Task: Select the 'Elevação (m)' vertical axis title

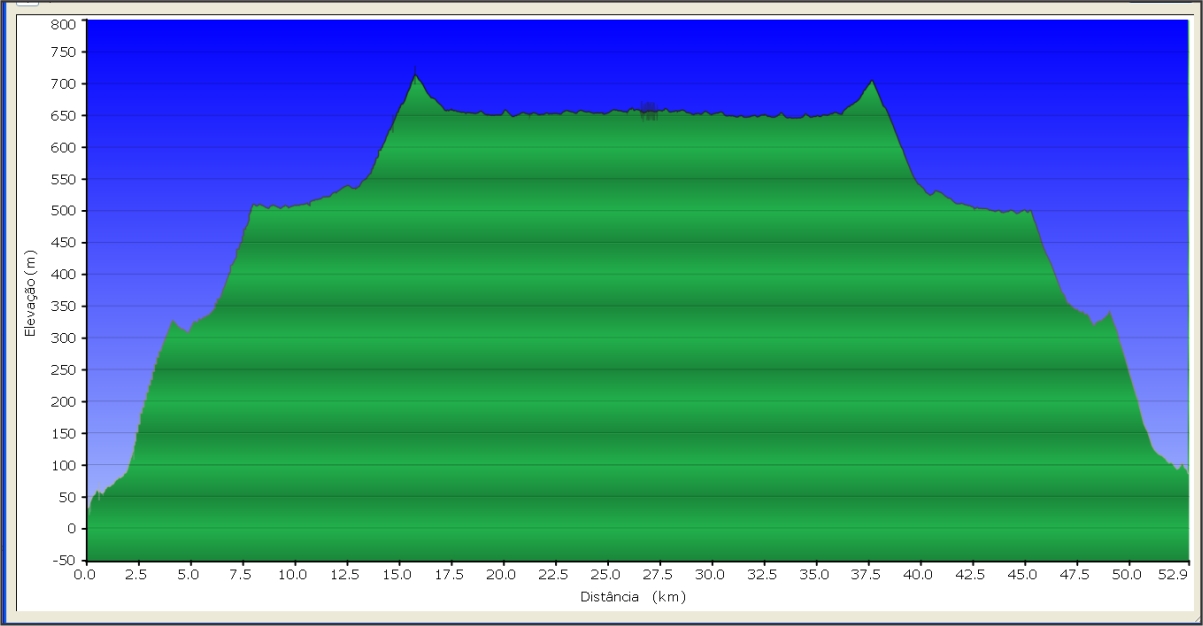Action: pos(30,293)
